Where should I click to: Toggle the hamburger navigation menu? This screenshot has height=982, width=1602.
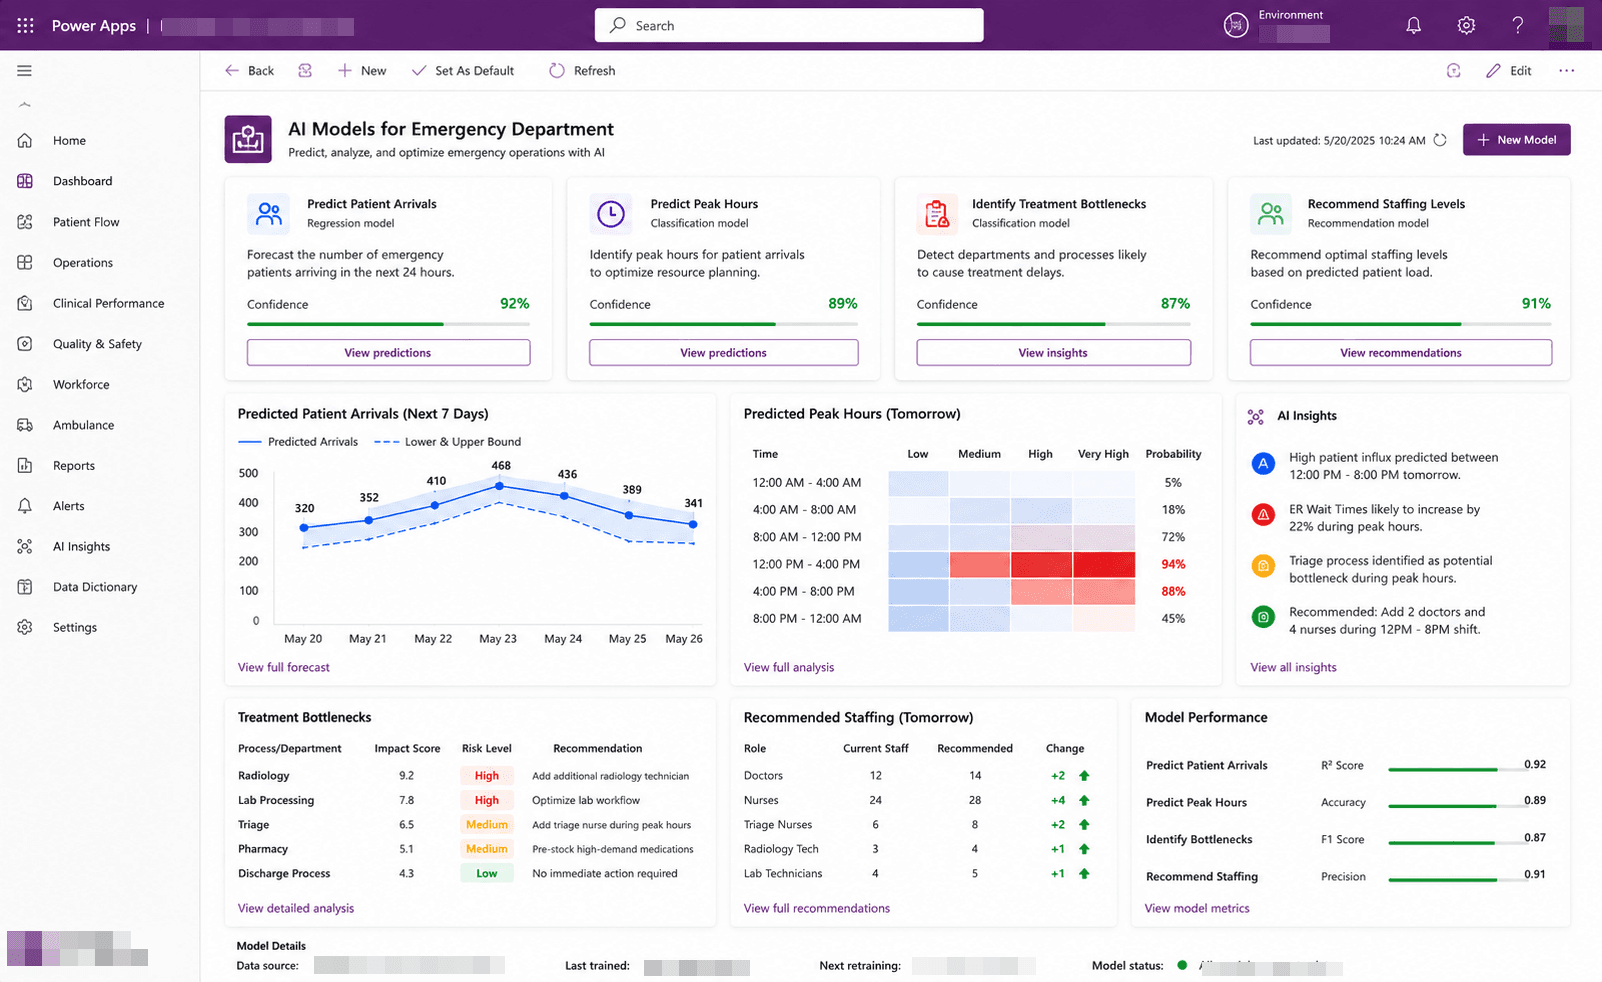(25, 71)
